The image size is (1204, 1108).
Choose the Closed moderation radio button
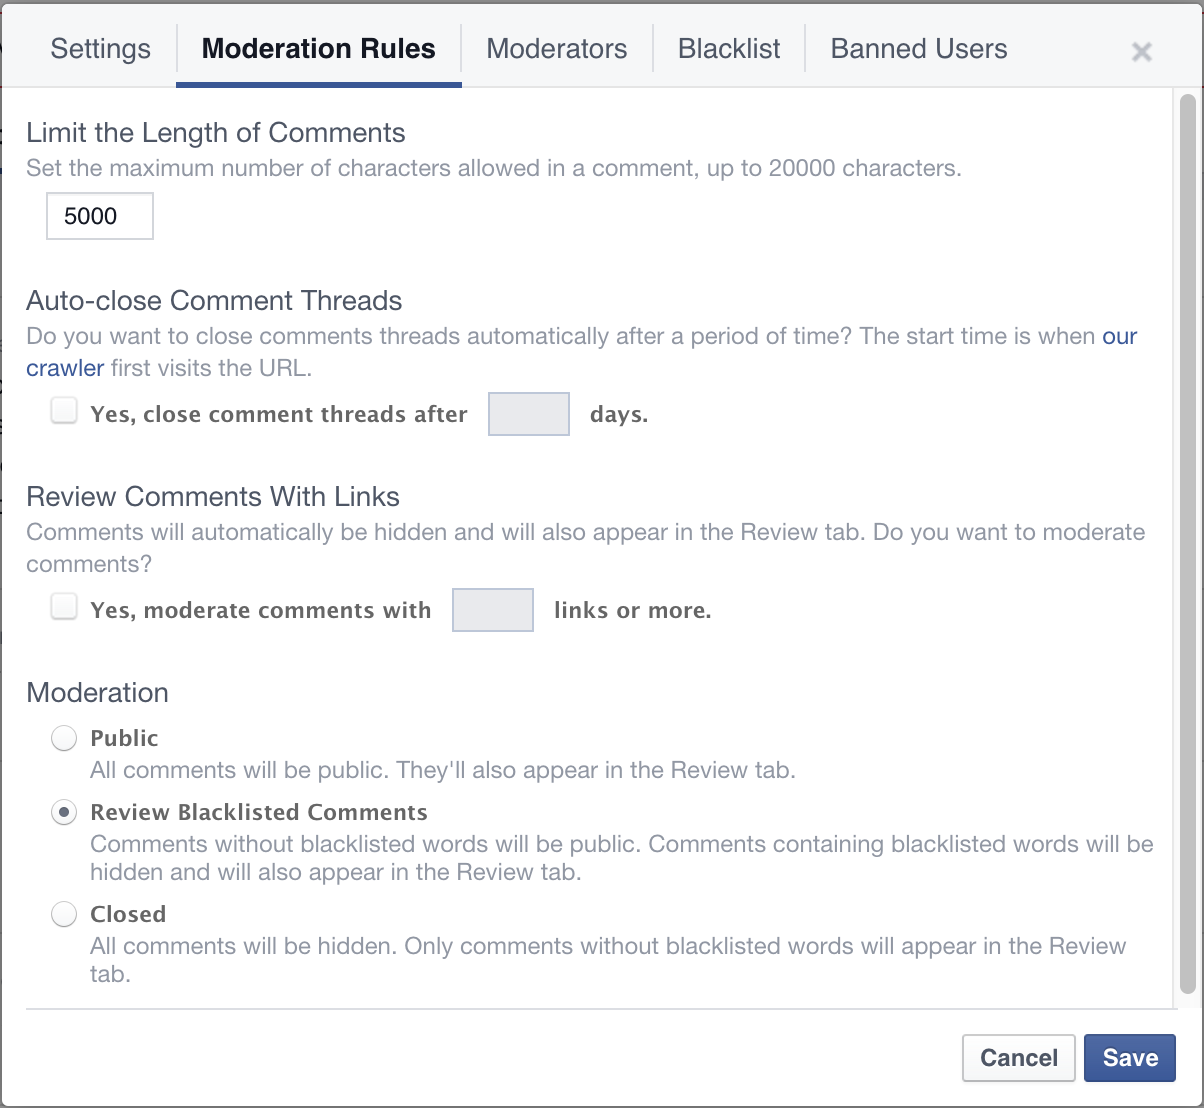click(64, 915)
